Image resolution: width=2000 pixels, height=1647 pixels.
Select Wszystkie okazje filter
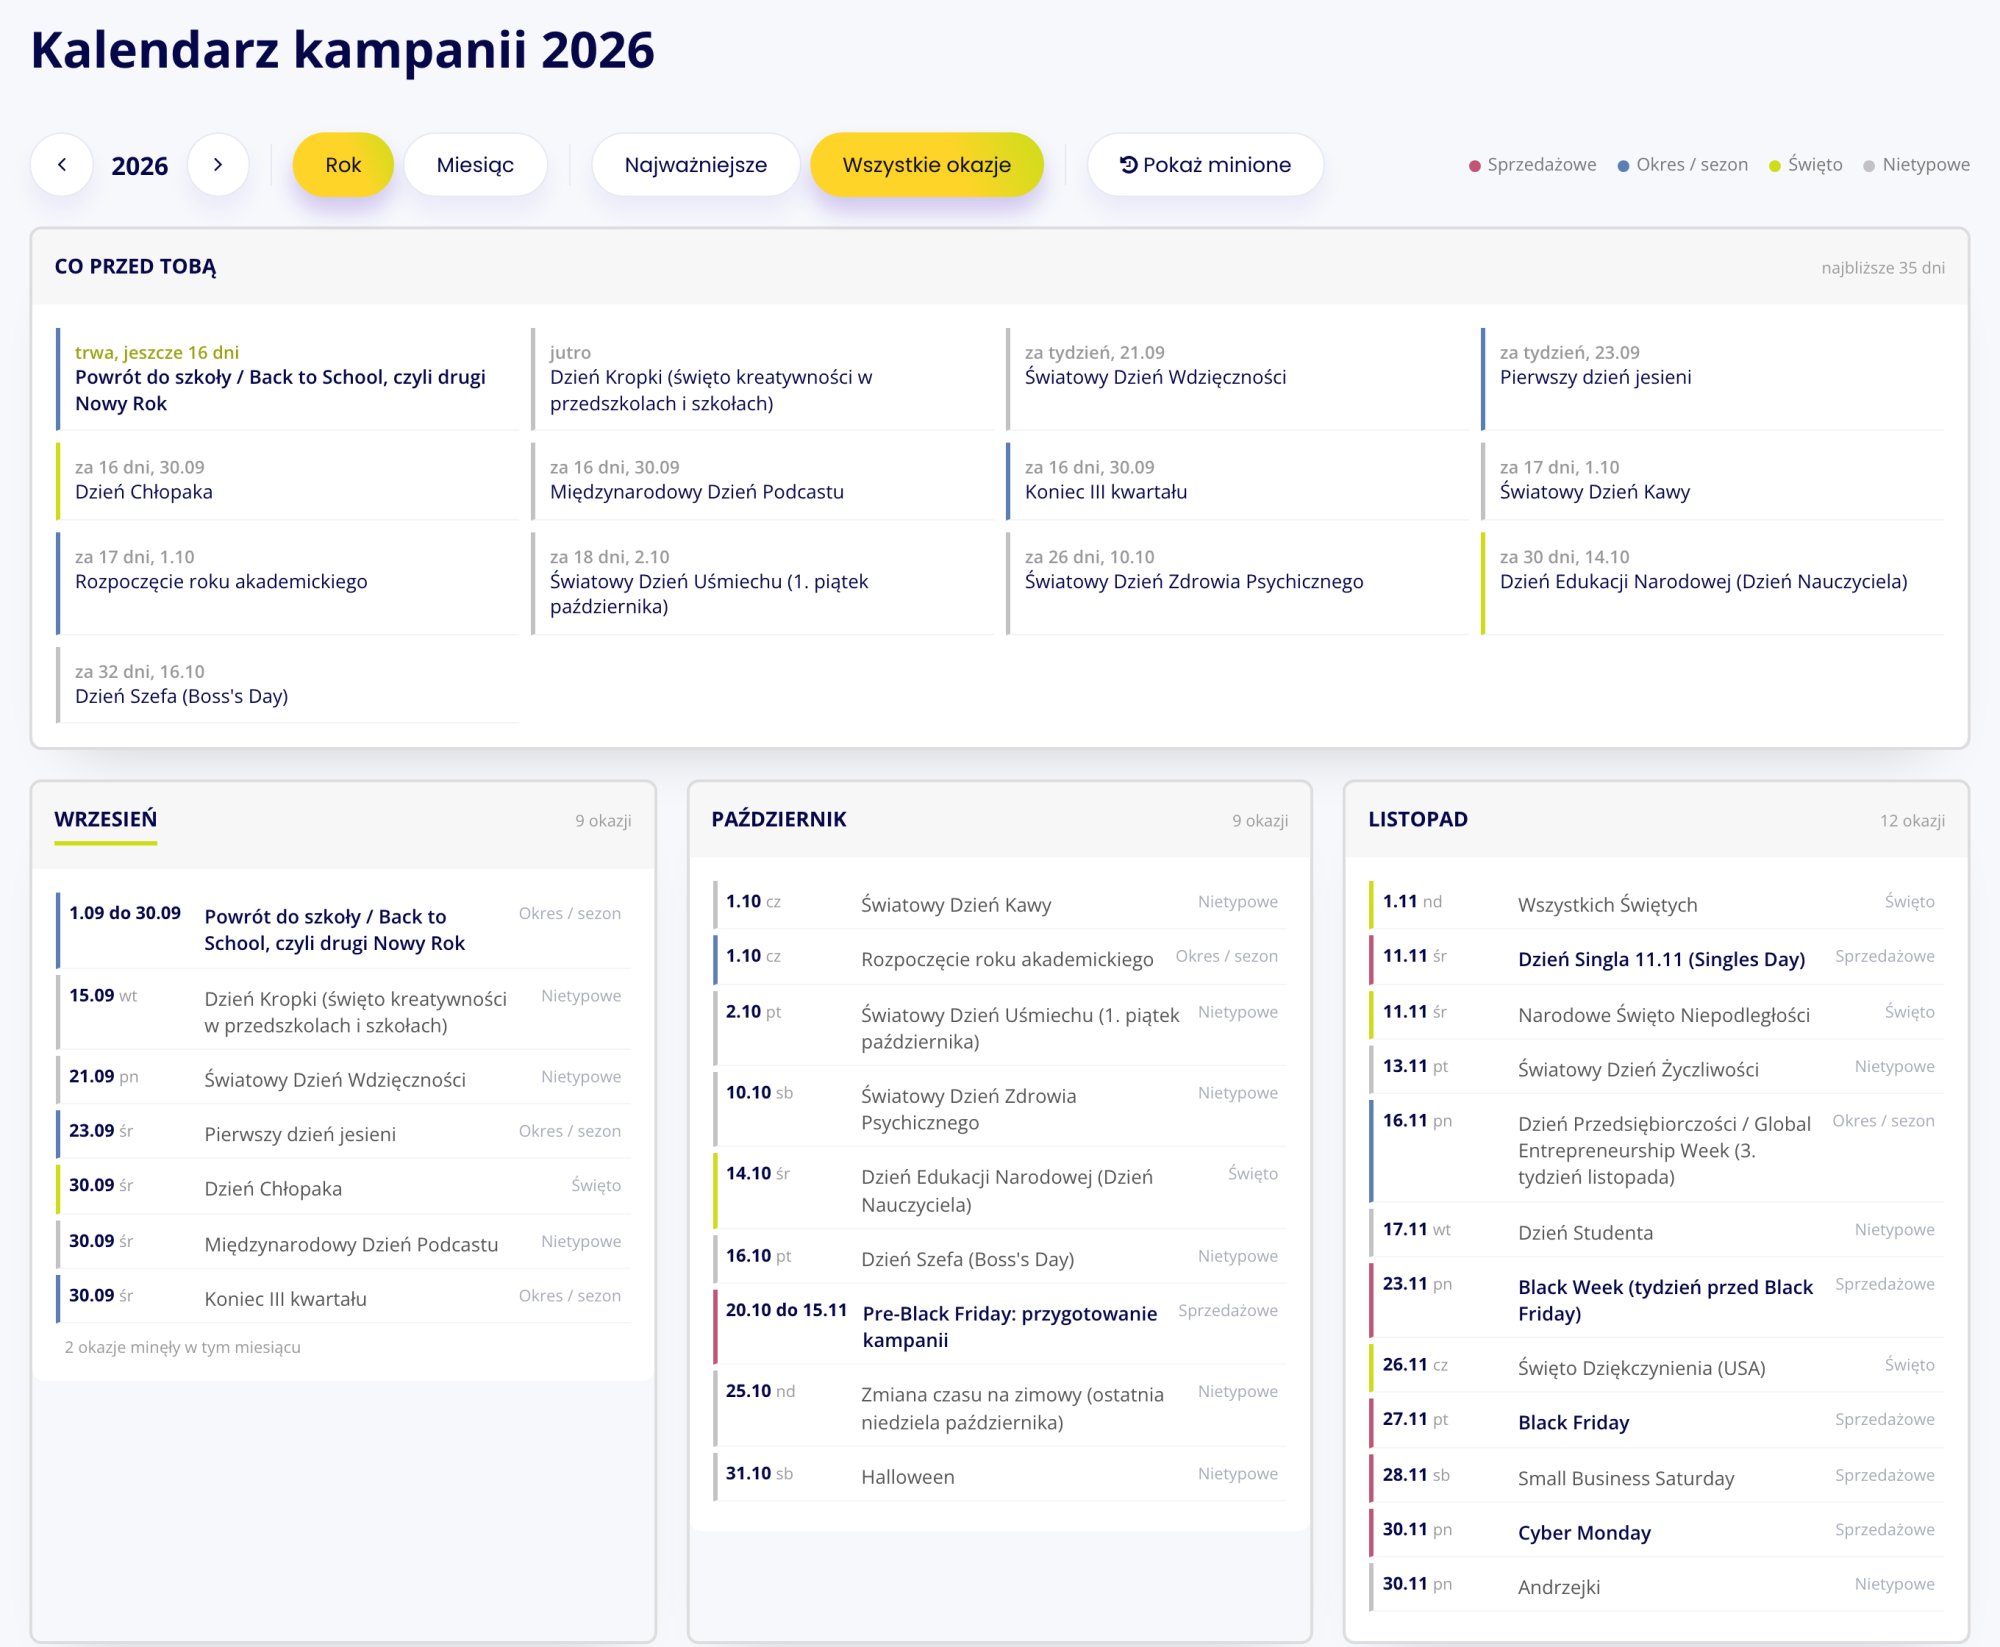tap(927, 165)
